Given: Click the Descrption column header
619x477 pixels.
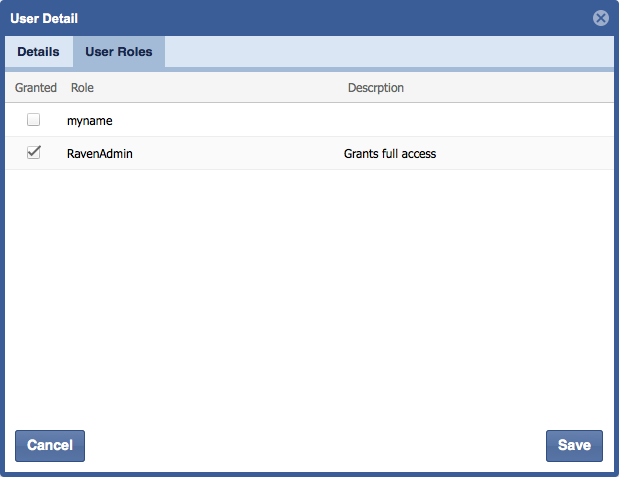Looking at the screenshot, I should (375, 88).
